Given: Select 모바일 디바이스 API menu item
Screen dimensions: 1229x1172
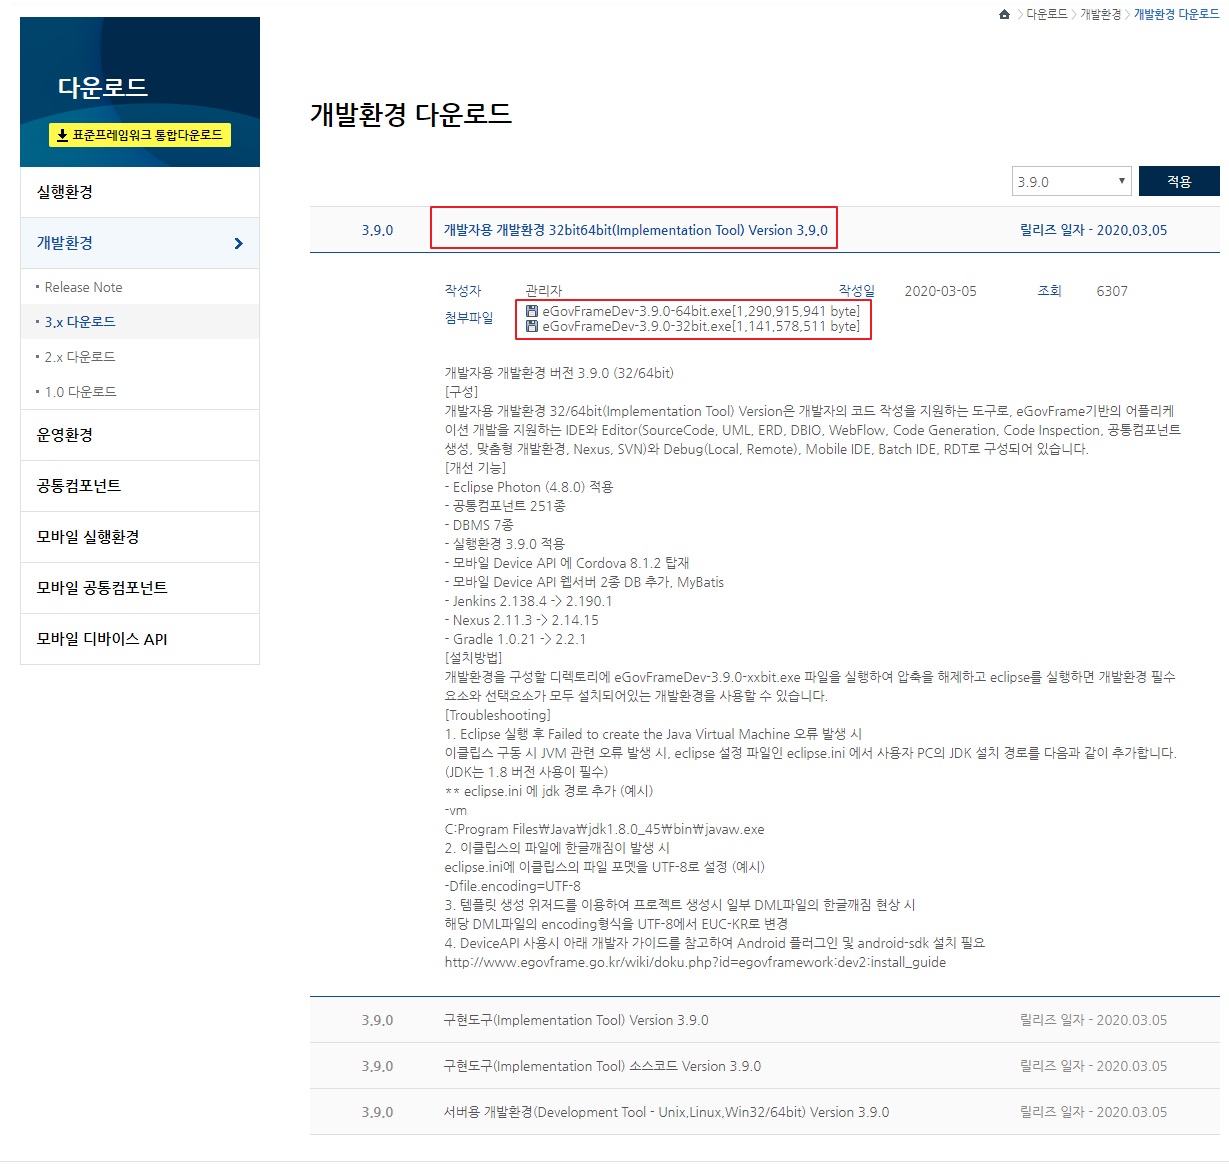Looking at the screenshot, I should click(x=102, y=639).
